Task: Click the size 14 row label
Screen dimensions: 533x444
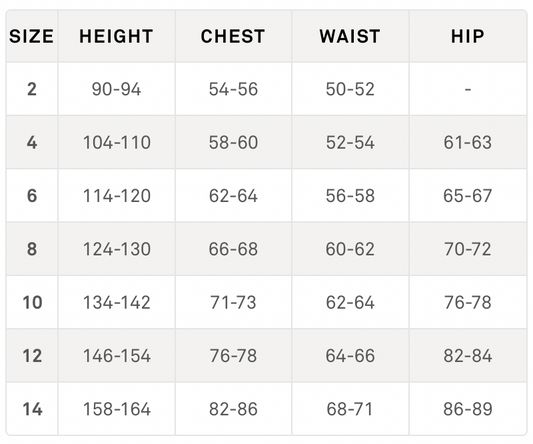Action: (x=32, y=409)
